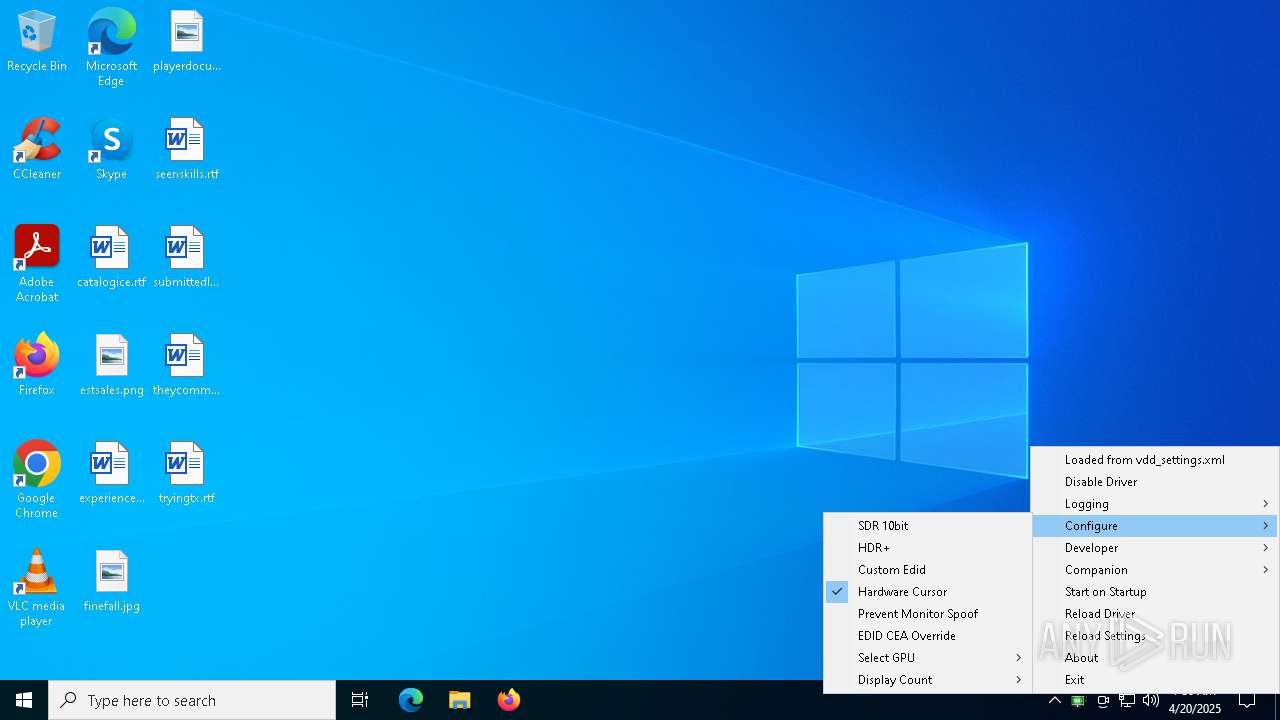Image resolution: width=1280 pixels, height=720 pixels.
Task: Select the CCleaner desktop shortcut
Action: pyautogui.click(x=37, y=150)
